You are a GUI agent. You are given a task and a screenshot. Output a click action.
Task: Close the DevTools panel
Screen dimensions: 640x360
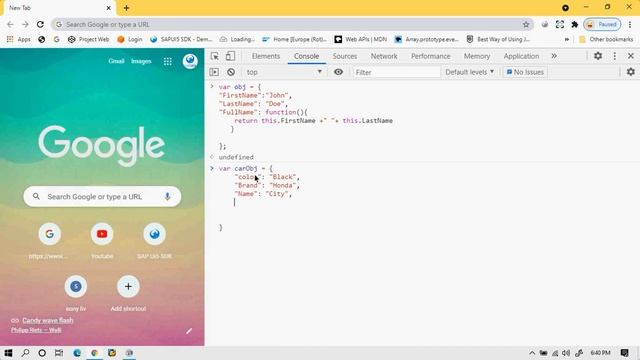point(631,56)
